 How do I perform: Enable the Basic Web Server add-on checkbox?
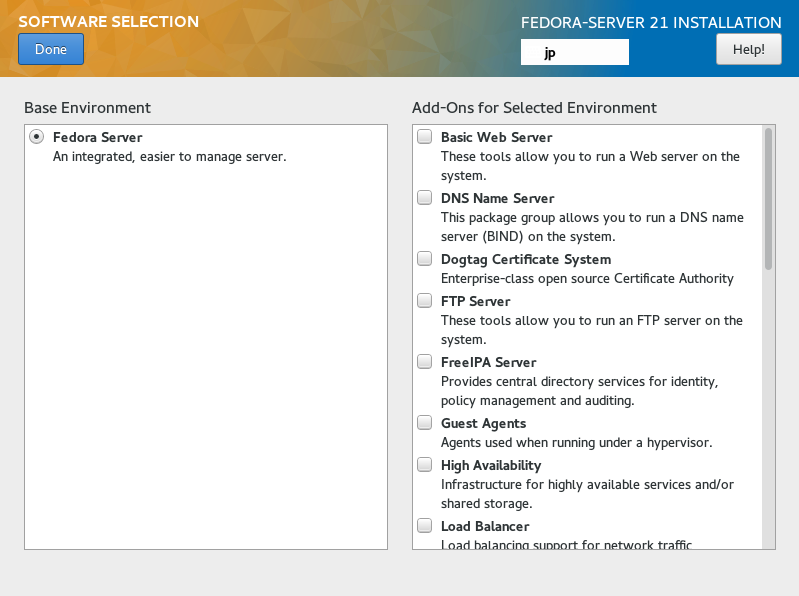[x=424, y=137]
